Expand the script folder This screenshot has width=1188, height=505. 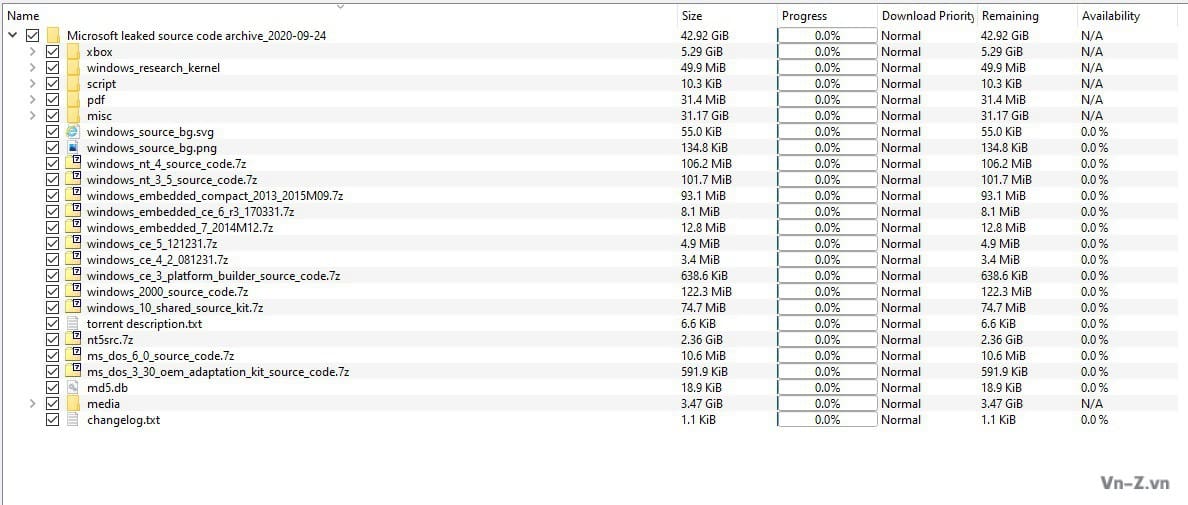32,83
